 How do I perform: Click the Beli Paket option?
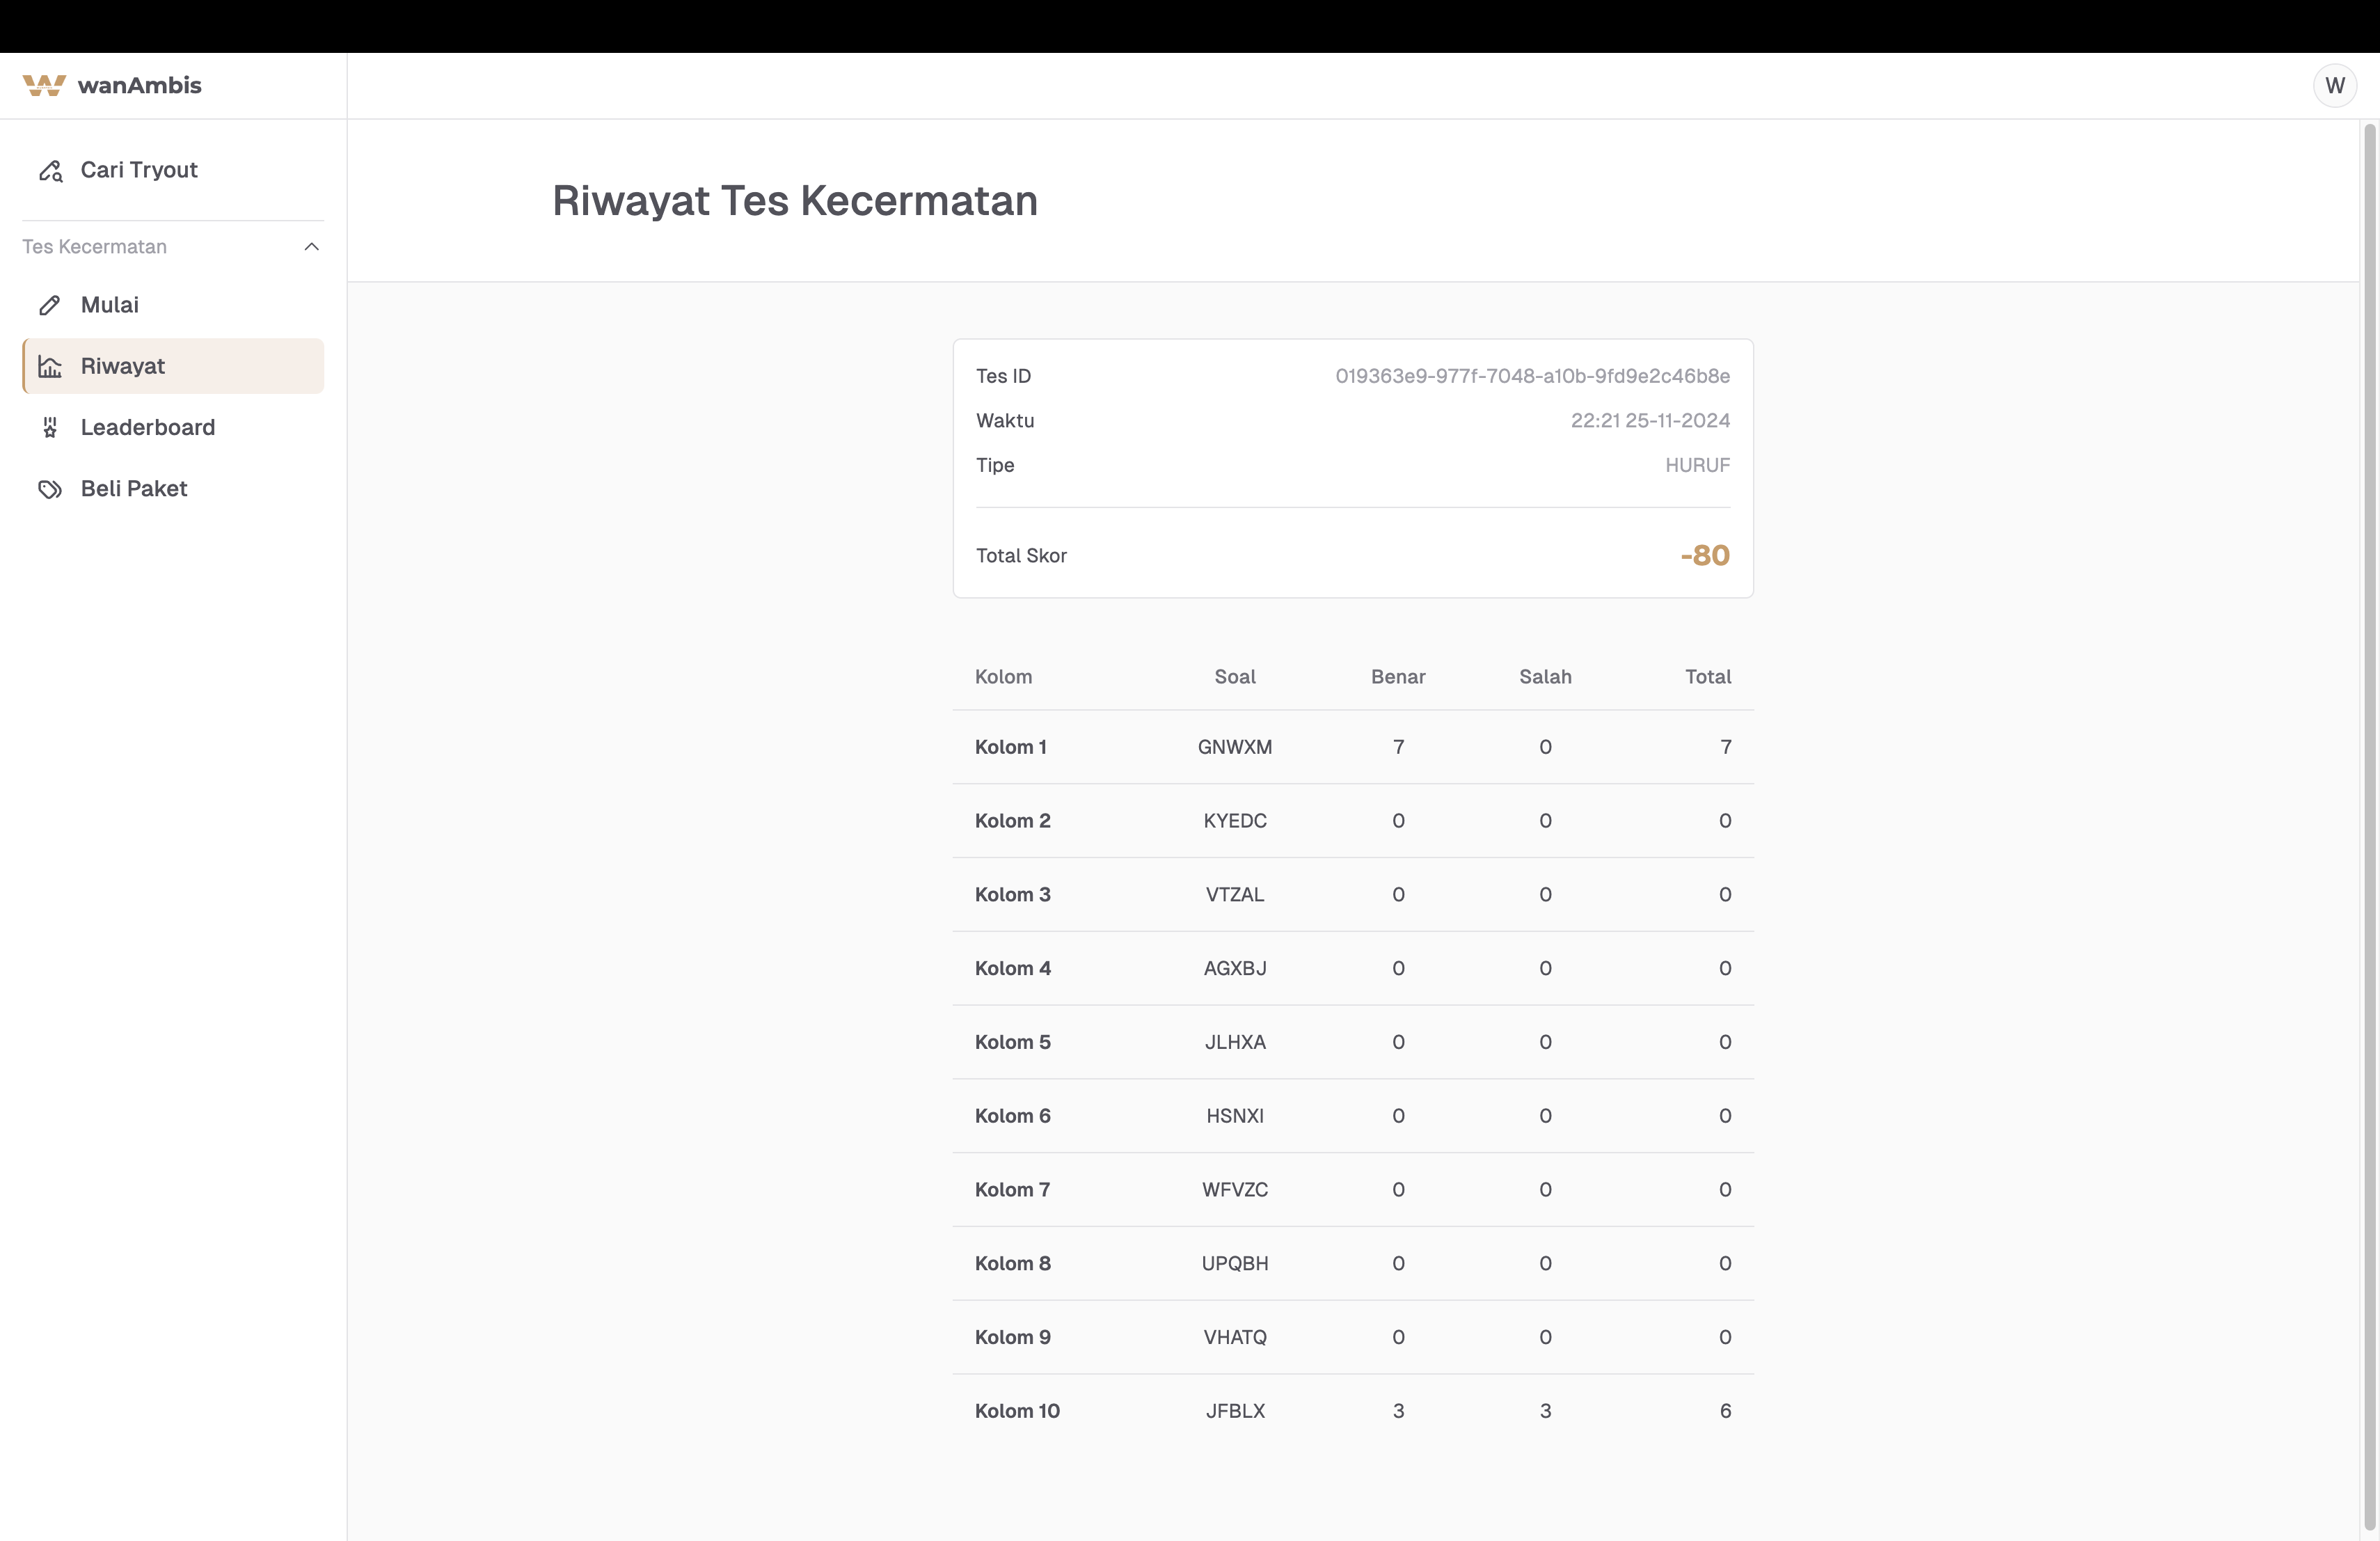pos(134,489)
